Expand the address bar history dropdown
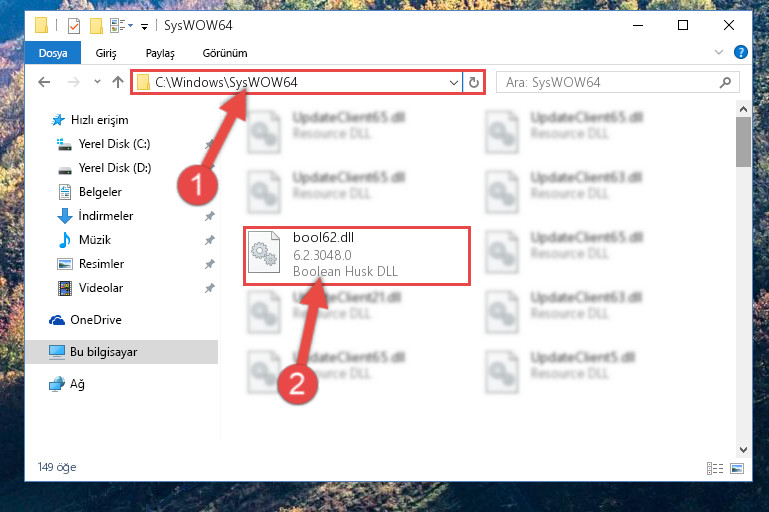 point(454,82)
